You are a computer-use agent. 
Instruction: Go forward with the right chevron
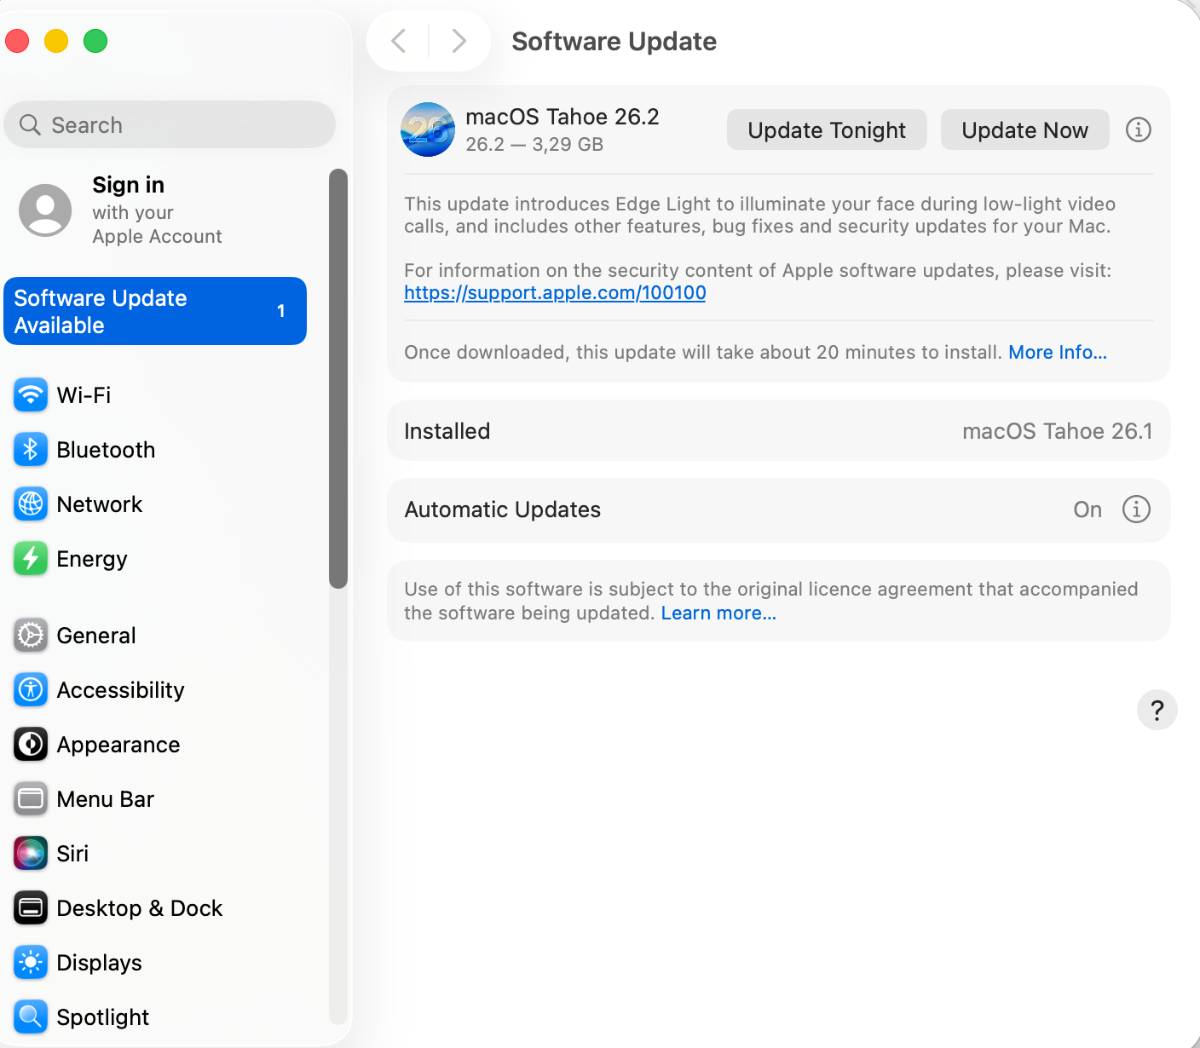click(x=459, y=41)
